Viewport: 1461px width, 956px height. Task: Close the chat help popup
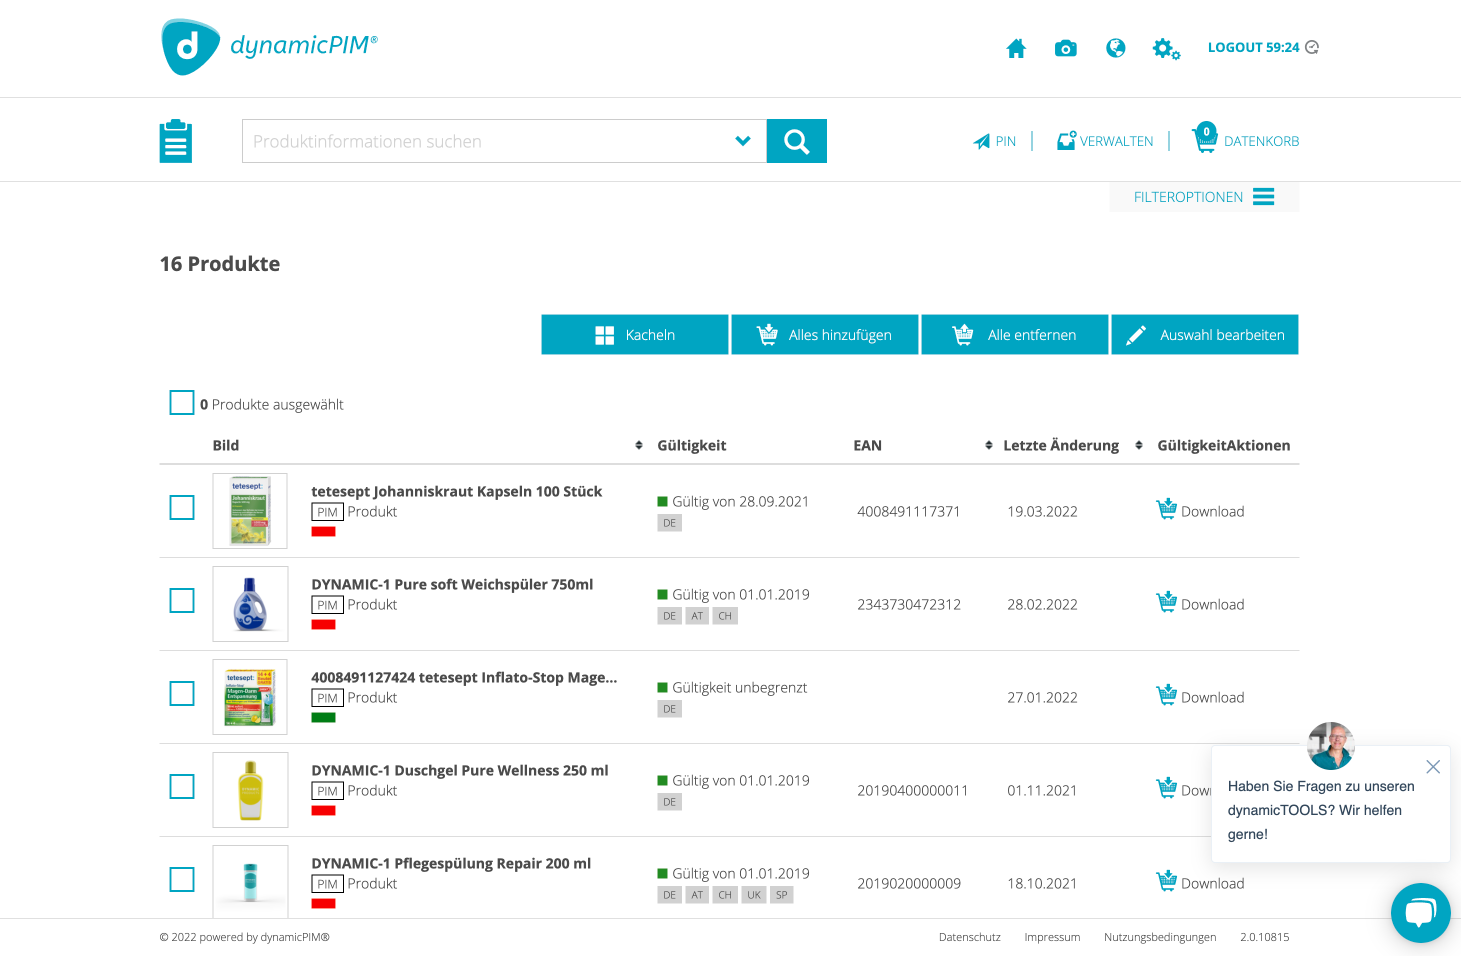1433,767
